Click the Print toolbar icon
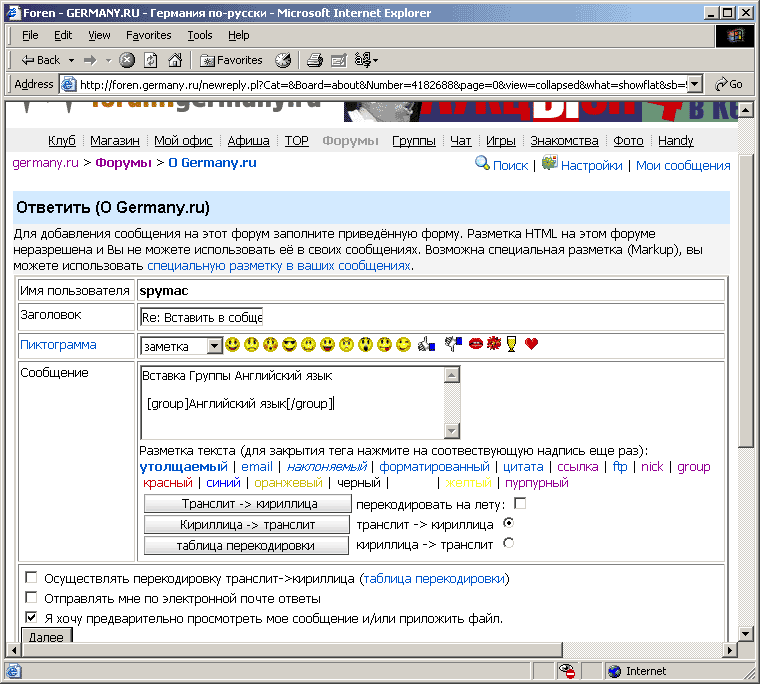 [x=315, y=60]
